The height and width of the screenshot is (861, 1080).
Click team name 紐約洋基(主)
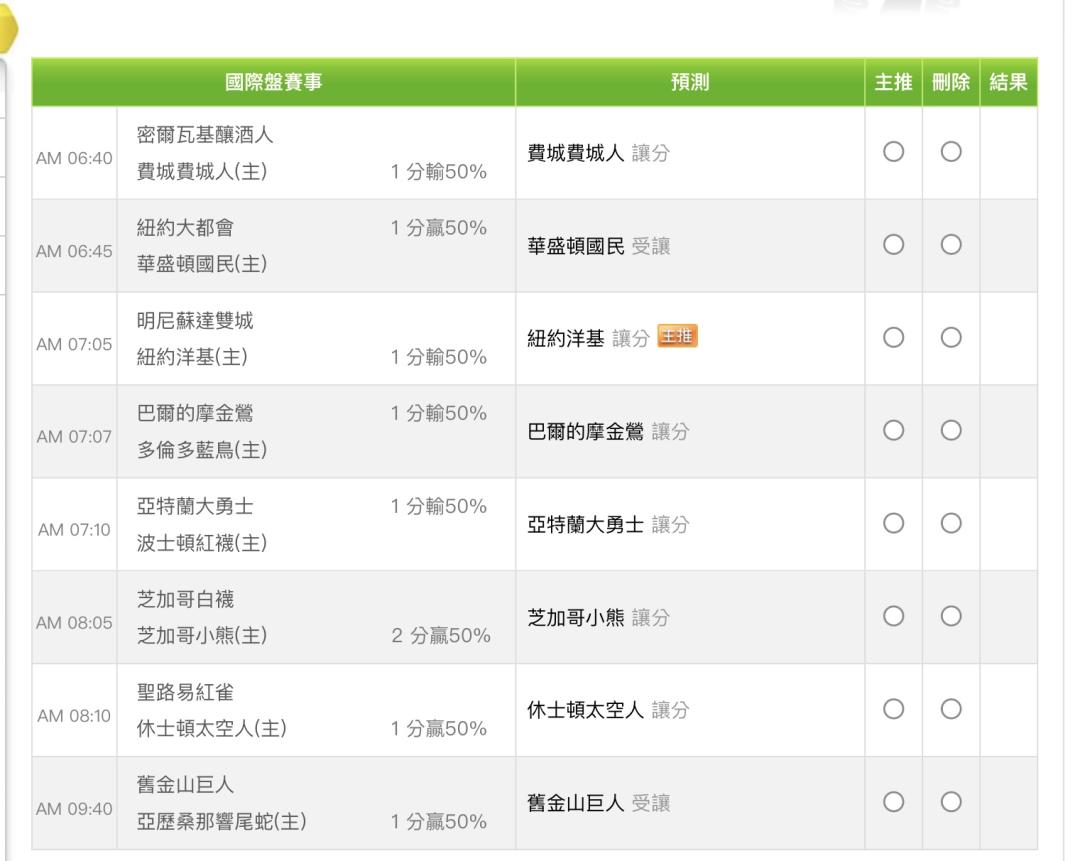pyautogui.click(x=192, y=357)
